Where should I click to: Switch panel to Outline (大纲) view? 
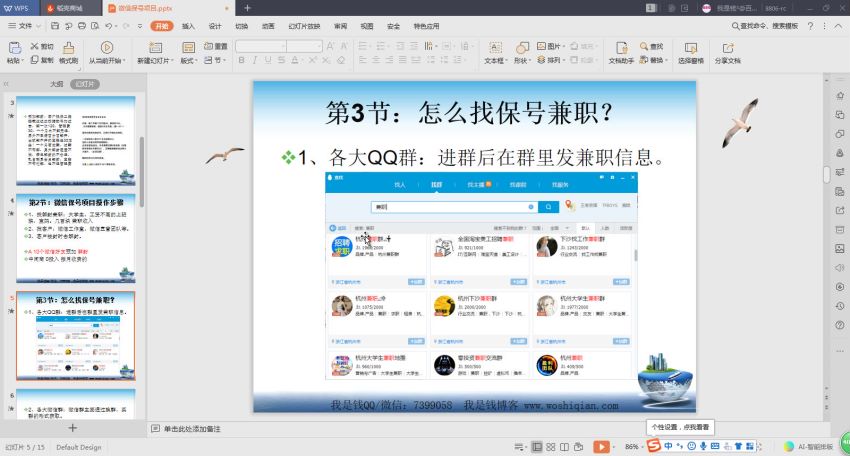56,84
